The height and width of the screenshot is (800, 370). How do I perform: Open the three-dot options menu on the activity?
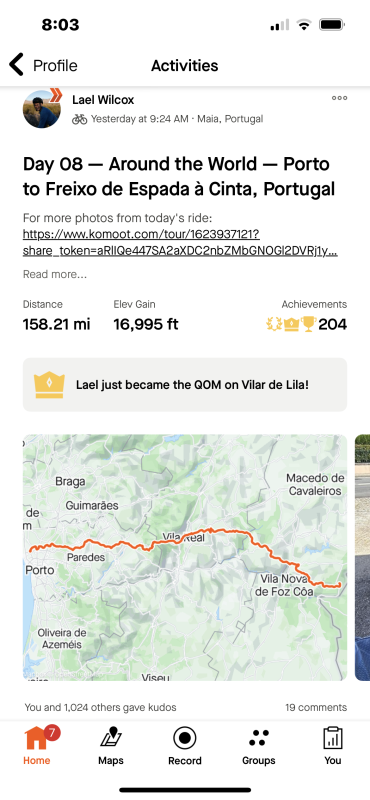[x=339, y=98]
